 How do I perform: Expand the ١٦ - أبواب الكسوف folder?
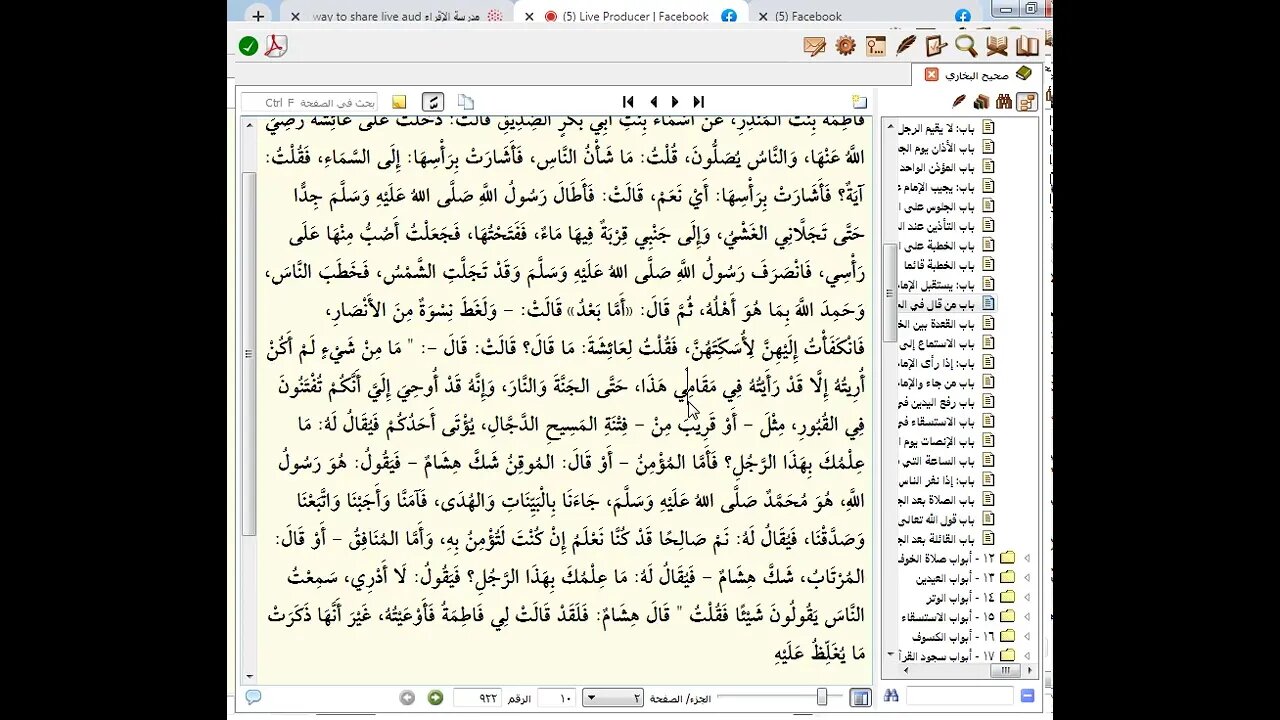[x=1026, y=636]
